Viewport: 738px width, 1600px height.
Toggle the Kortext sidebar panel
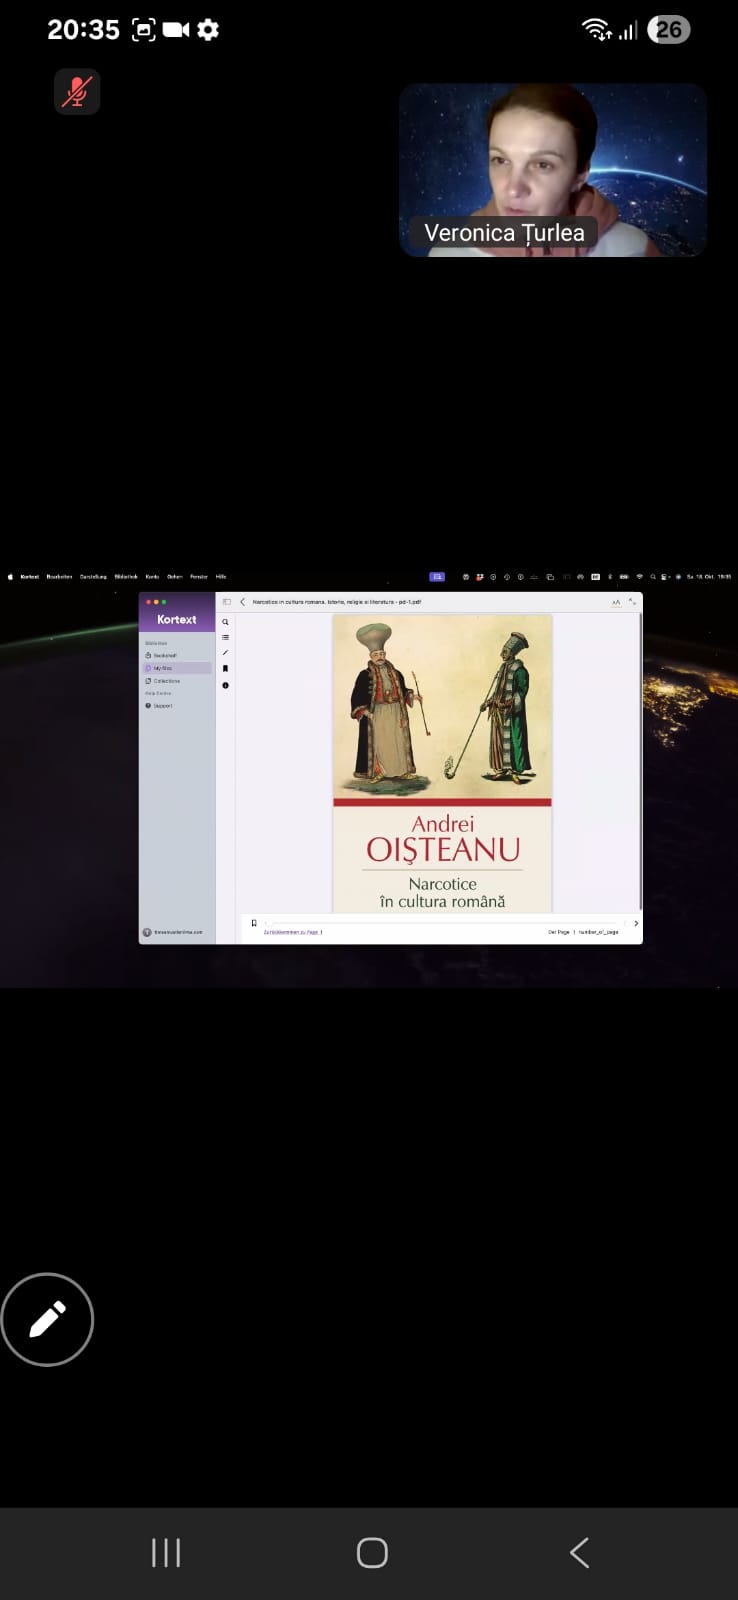click(x=227, y=602)
